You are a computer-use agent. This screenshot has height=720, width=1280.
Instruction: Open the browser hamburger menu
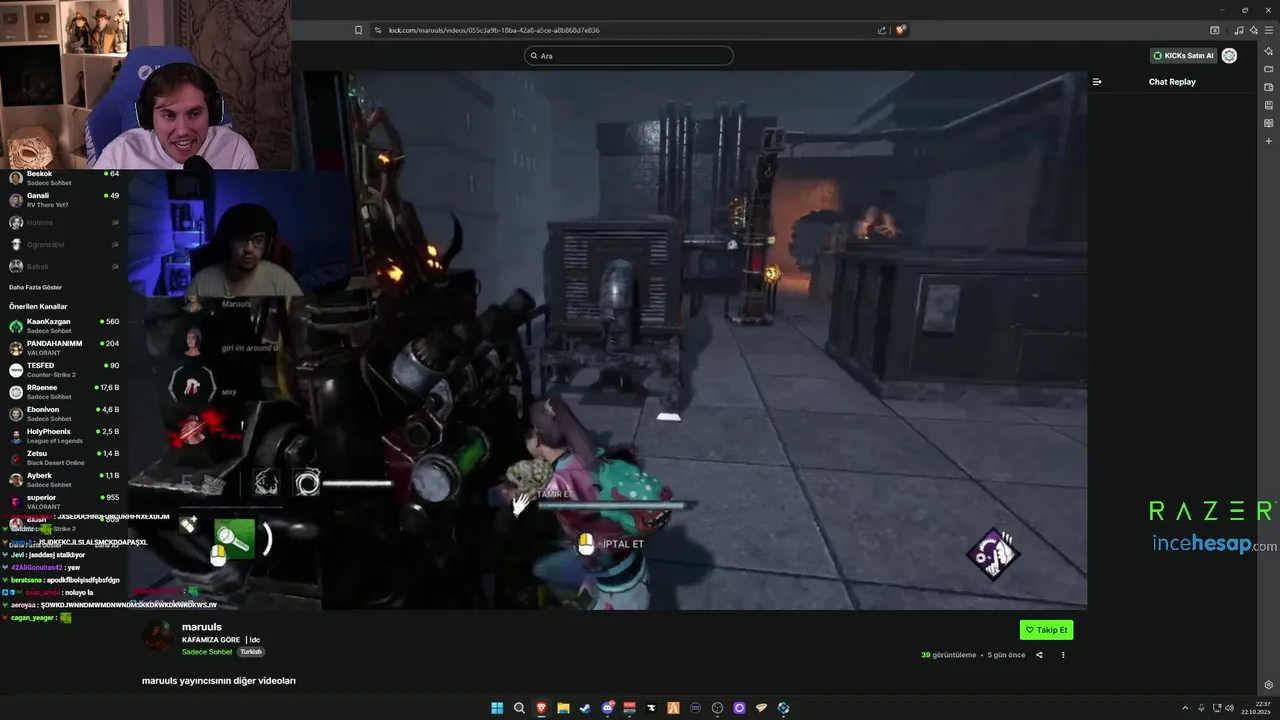(x=1268, y=30)
